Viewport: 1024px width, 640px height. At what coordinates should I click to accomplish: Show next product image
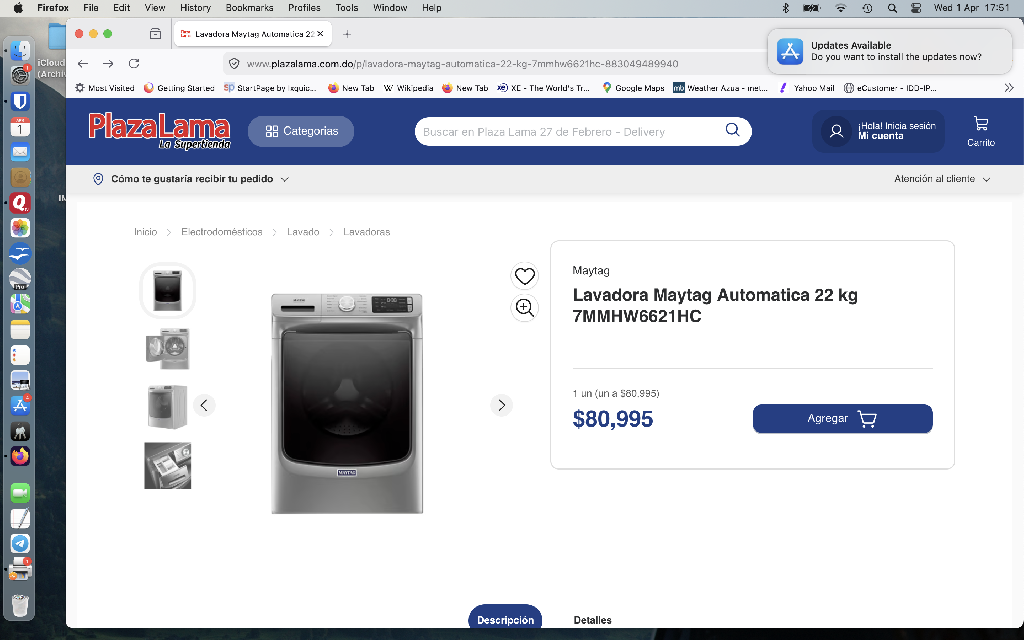(502, 406)
